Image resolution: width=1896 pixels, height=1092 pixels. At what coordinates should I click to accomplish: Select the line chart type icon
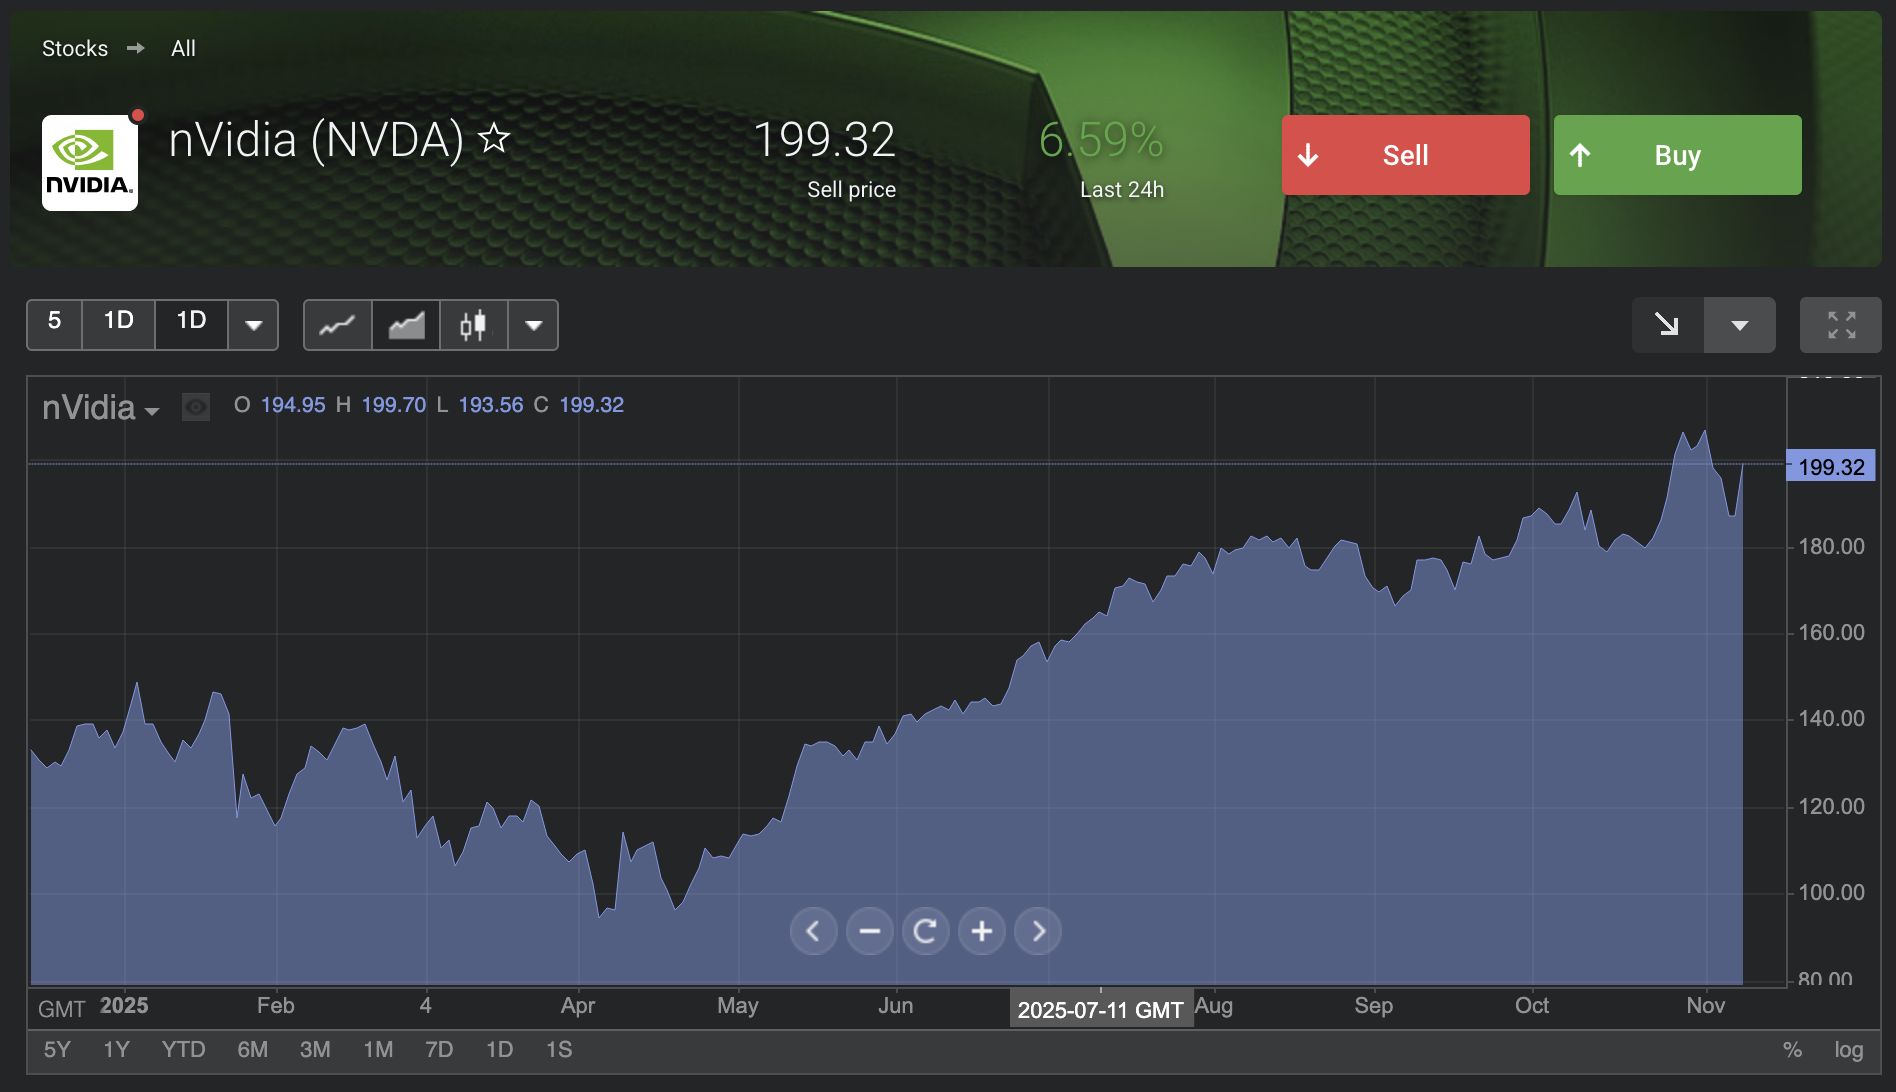click(x=337, y=325)
